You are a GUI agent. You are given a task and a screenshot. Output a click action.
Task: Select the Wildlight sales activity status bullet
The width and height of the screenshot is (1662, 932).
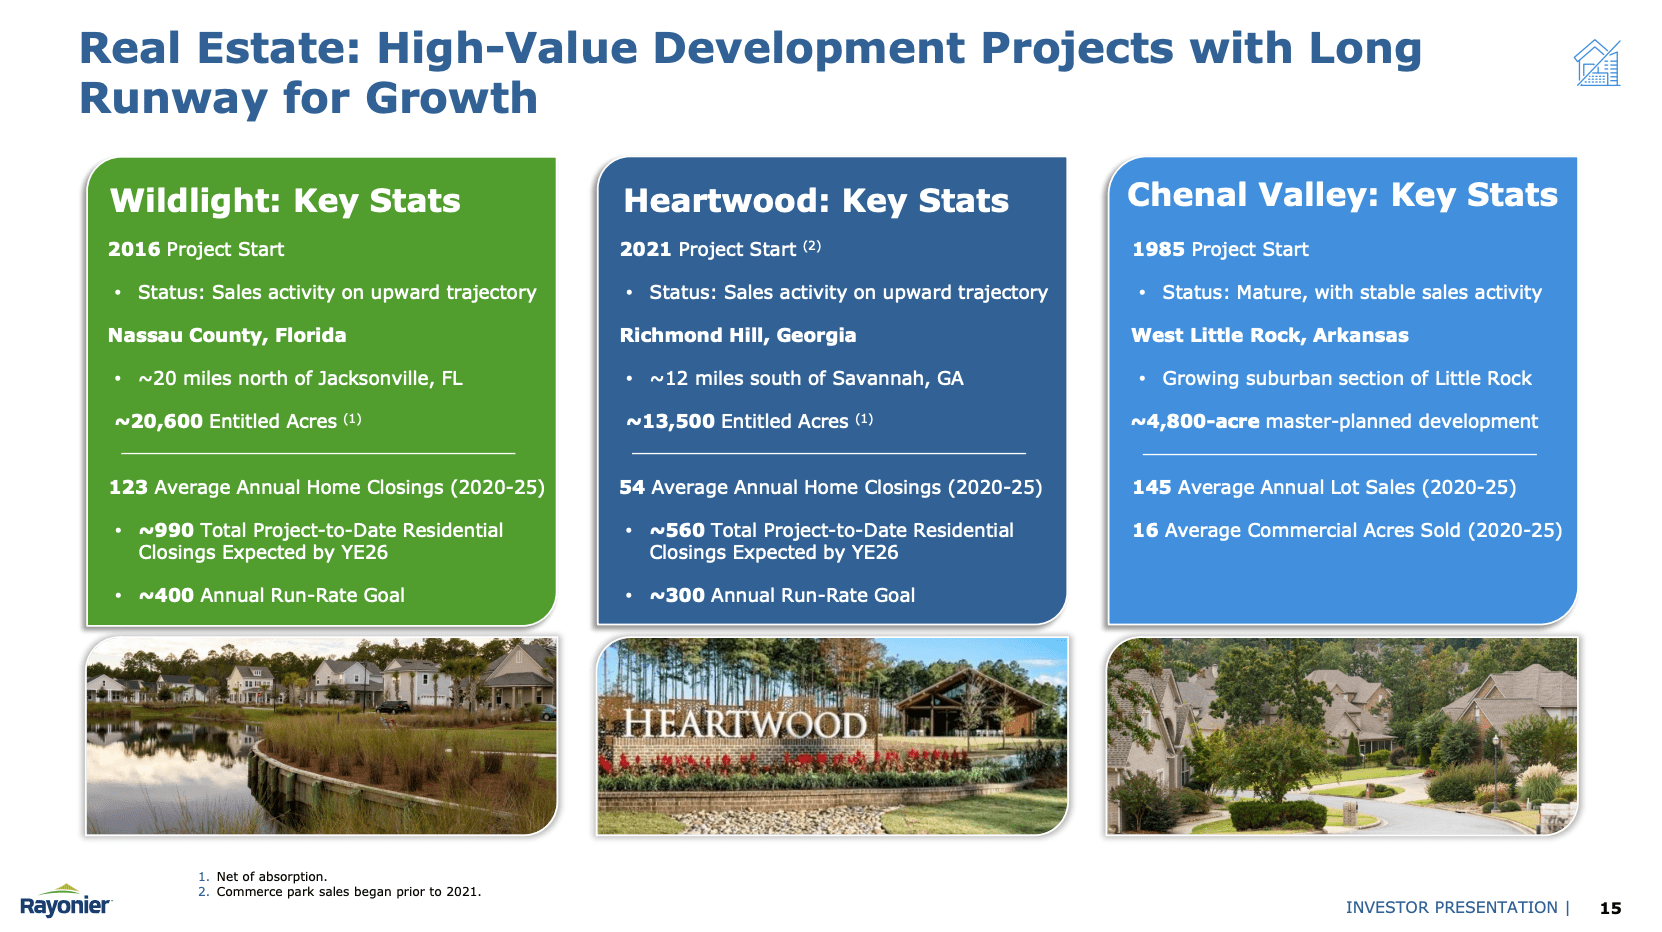tap(337, 292)
